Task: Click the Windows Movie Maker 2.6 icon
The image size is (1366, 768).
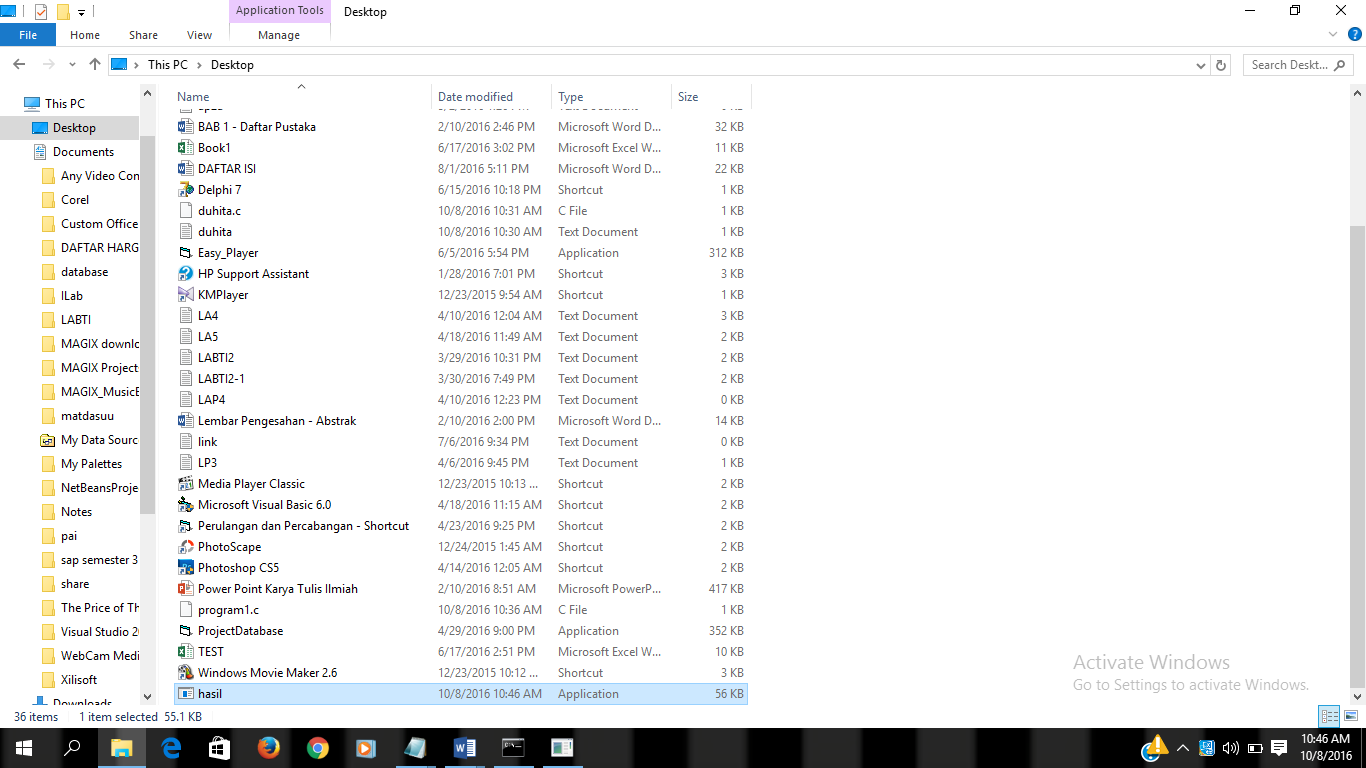Action: click(185, 673)
